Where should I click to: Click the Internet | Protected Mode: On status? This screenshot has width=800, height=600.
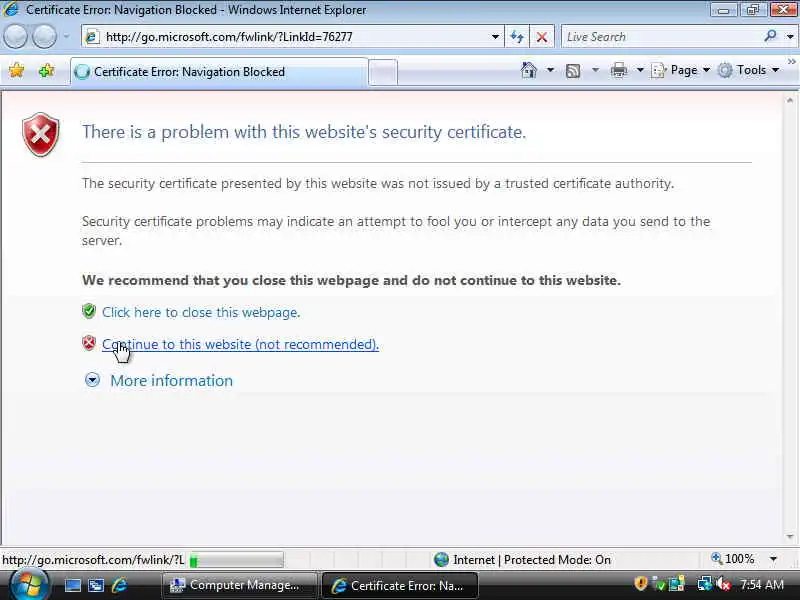[x=522, y=560]
